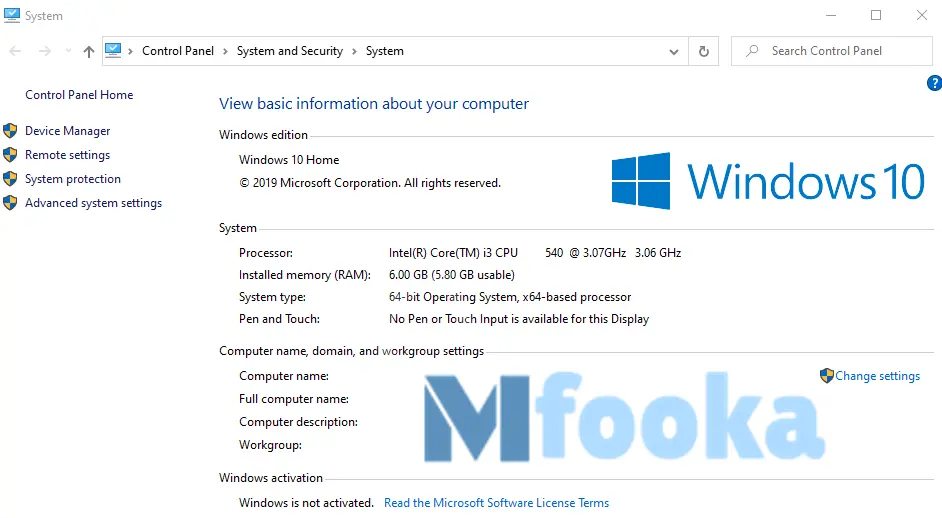The height and width of the screenshot is (518, 942).
Task: Click the shield icon beside System protection
Action: (10, 178)
